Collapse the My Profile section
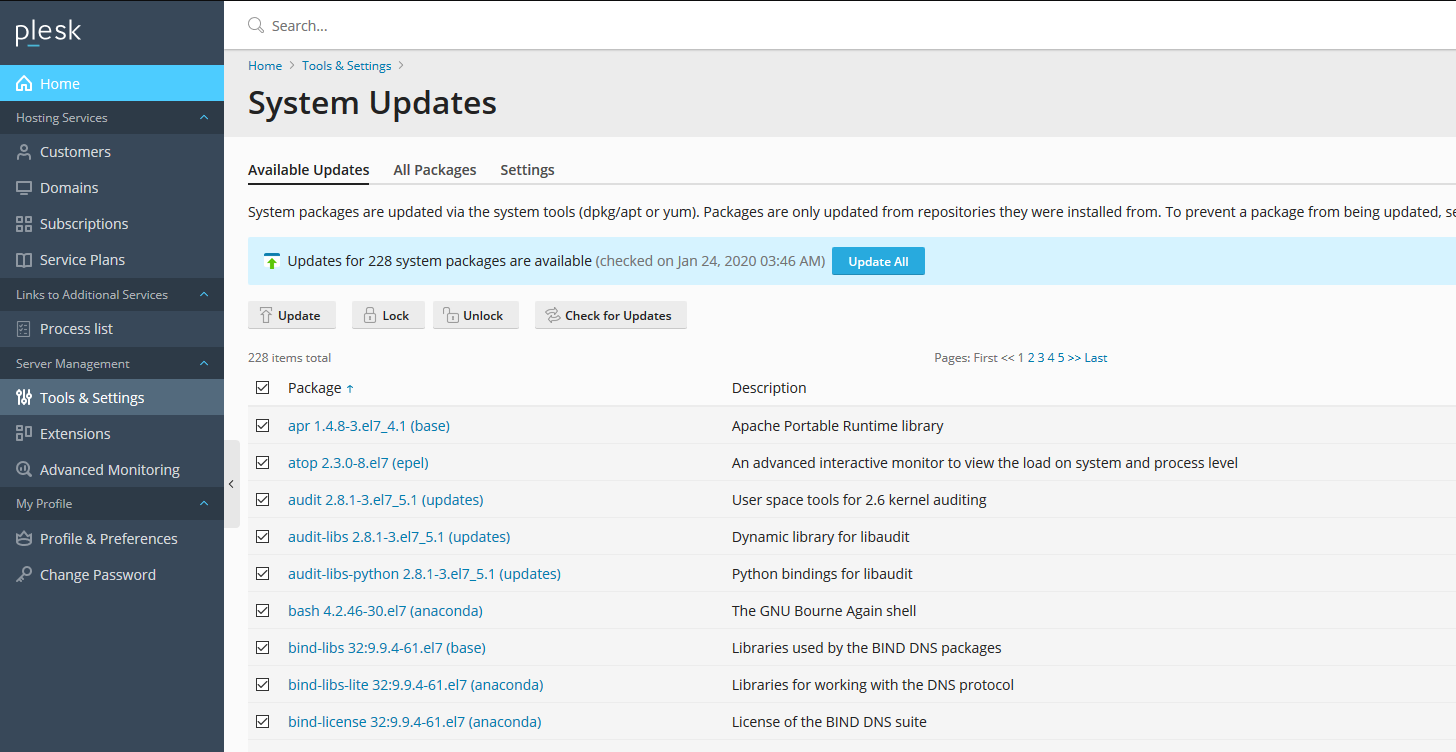This screenshot has height=752, width=1456. pos(204,504)
